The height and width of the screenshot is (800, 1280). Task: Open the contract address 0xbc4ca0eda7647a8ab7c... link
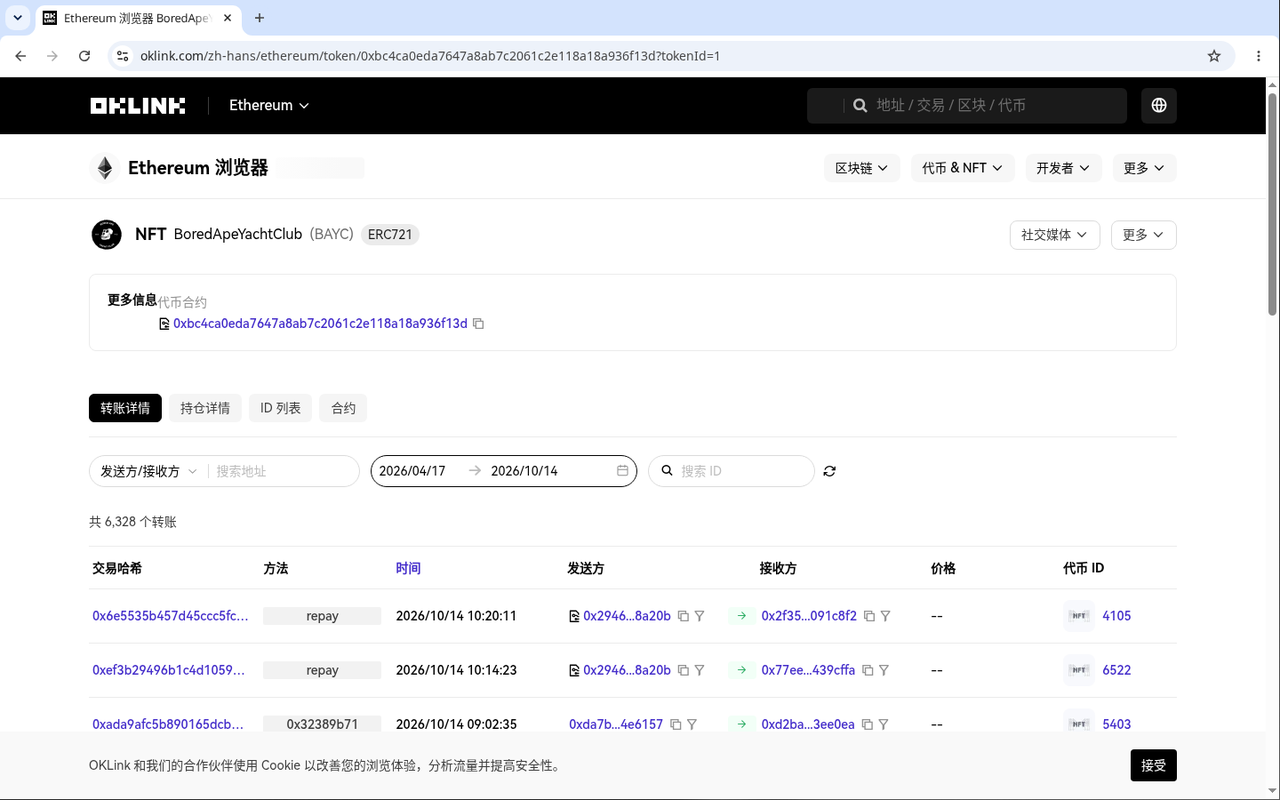coord(320,324)
